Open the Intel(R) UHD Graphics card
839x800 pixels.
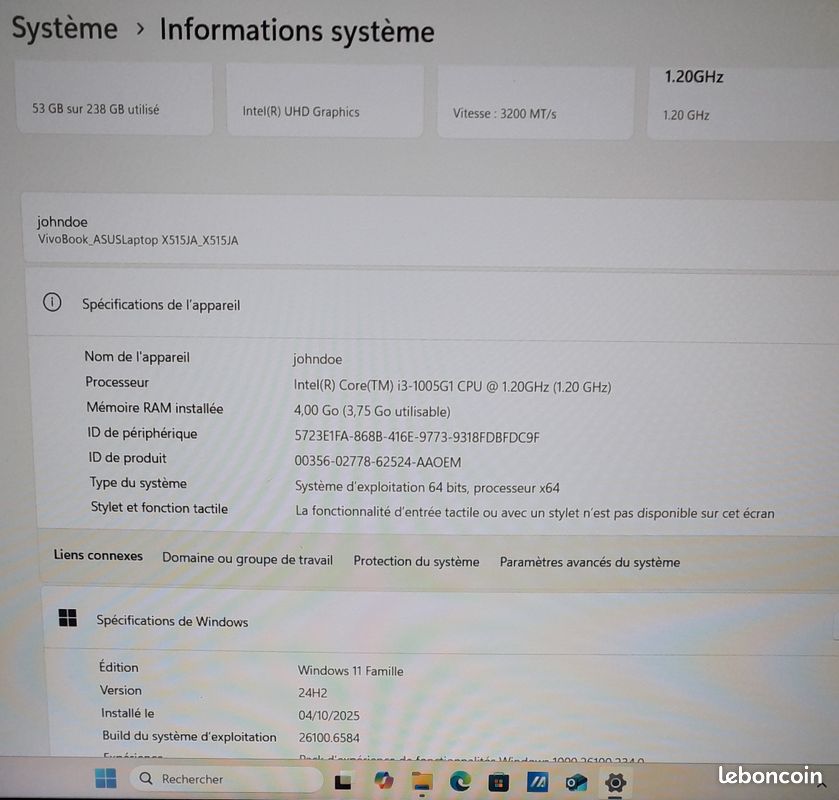click(325, 101)
